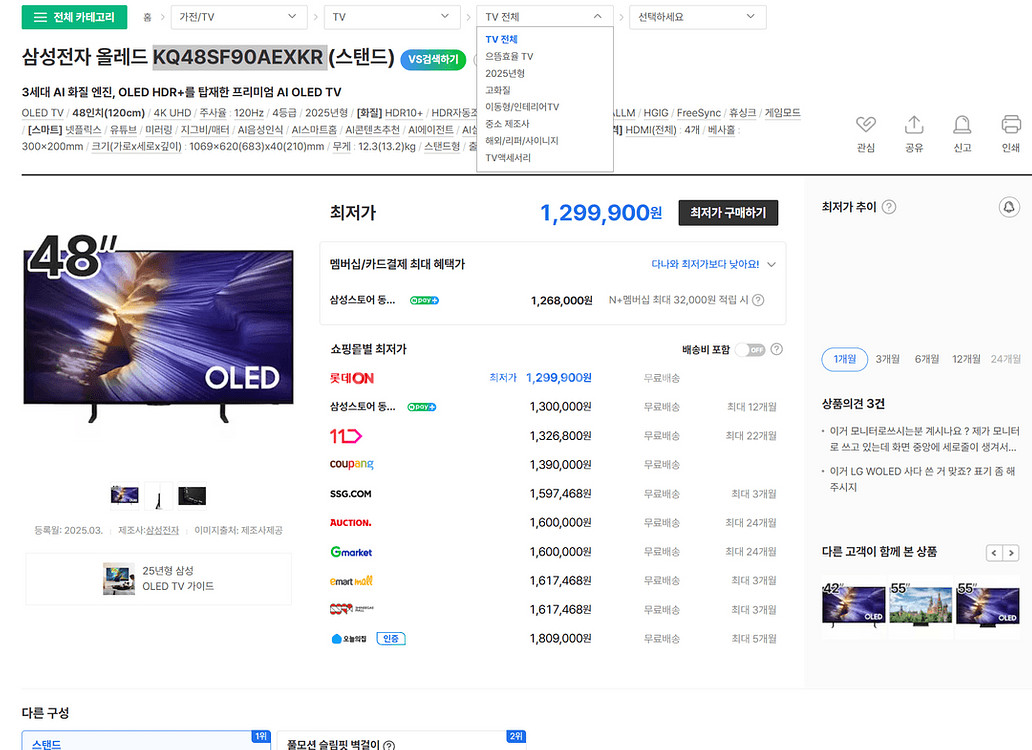Click the price alert bell beside 최저가 추이
The width and height of the screenshot is (1032, 750).
pyautogui.click(x=1009, y=206)
